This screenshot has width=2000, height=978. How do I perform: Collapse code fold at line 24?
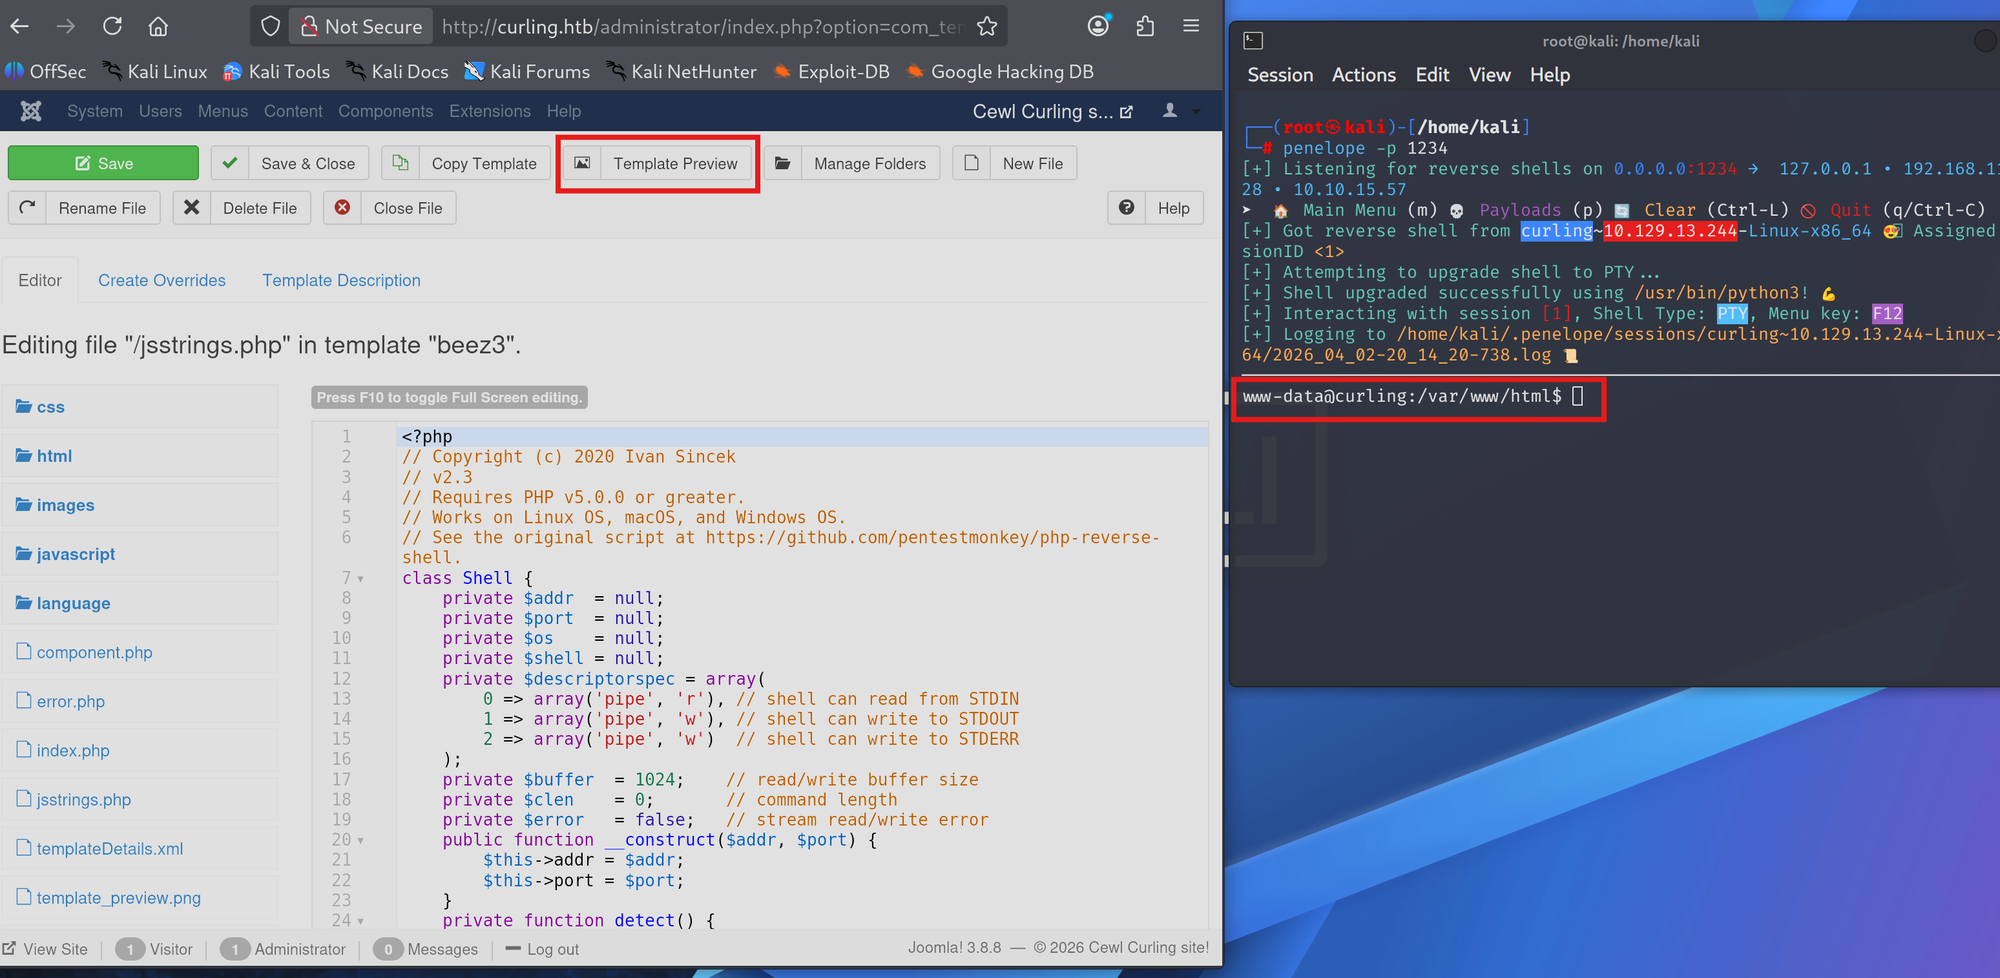(360, 921)
